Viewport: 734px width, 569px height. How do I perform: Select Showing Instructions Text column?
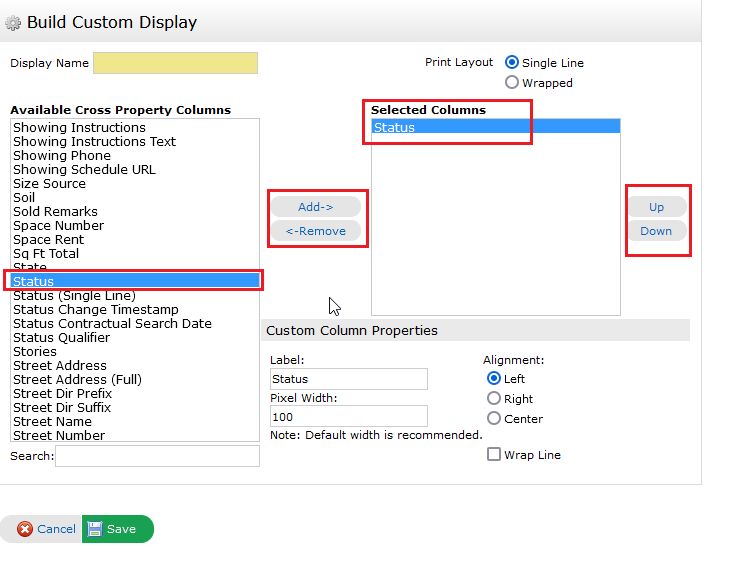[135, 141]
